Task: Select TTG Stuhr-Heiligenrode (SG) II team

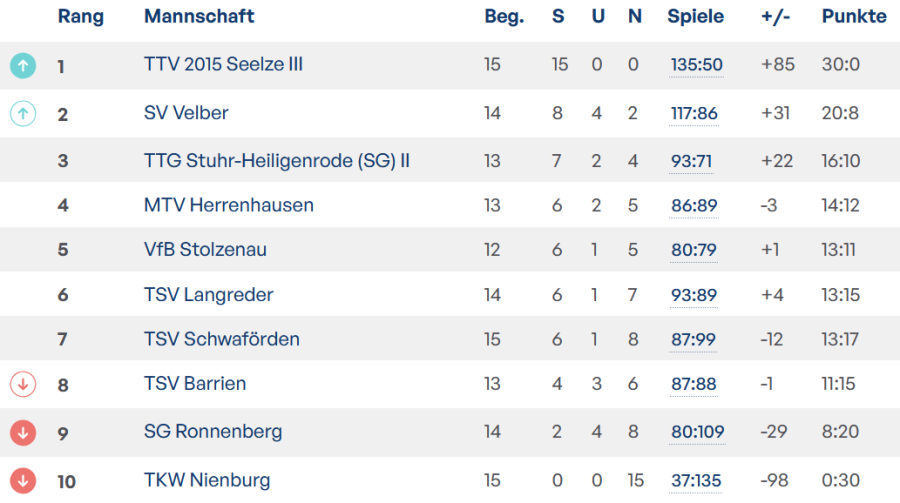Action: click(277, 160)
